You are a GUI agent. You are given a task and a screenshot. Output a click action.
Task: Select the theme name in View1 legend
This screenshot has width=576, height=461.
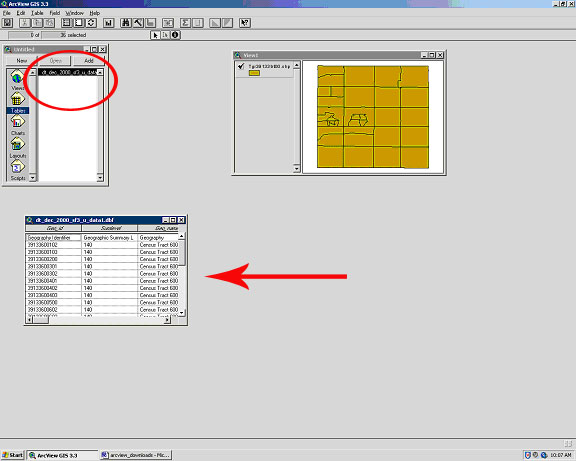click(269, 66)
